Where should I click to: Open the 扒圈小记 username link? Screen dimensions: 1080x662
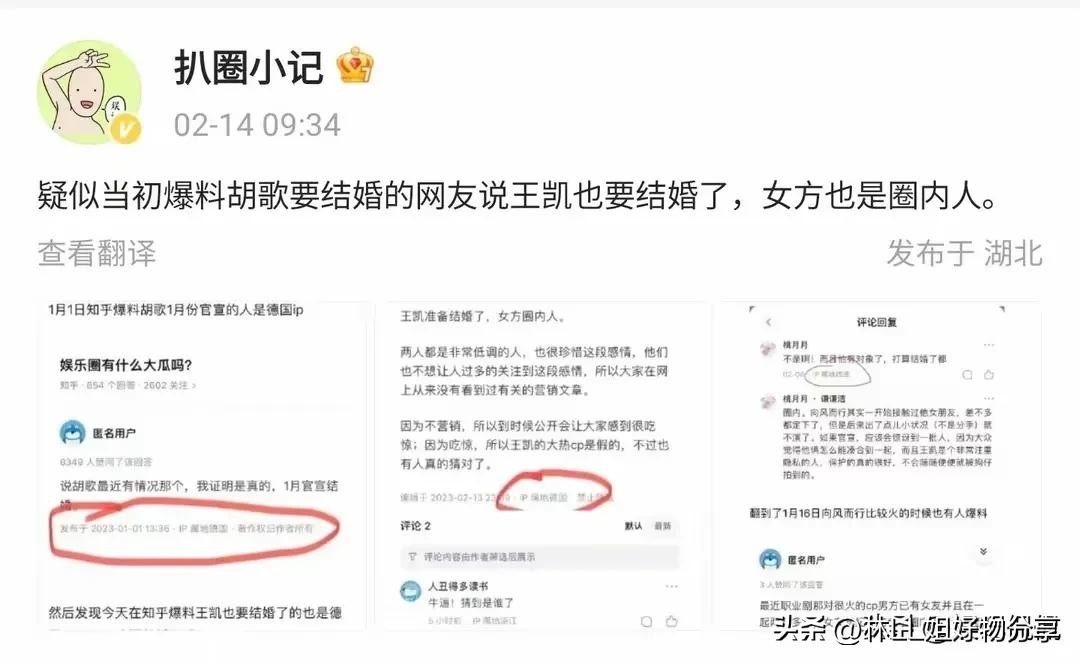point(249,67)
